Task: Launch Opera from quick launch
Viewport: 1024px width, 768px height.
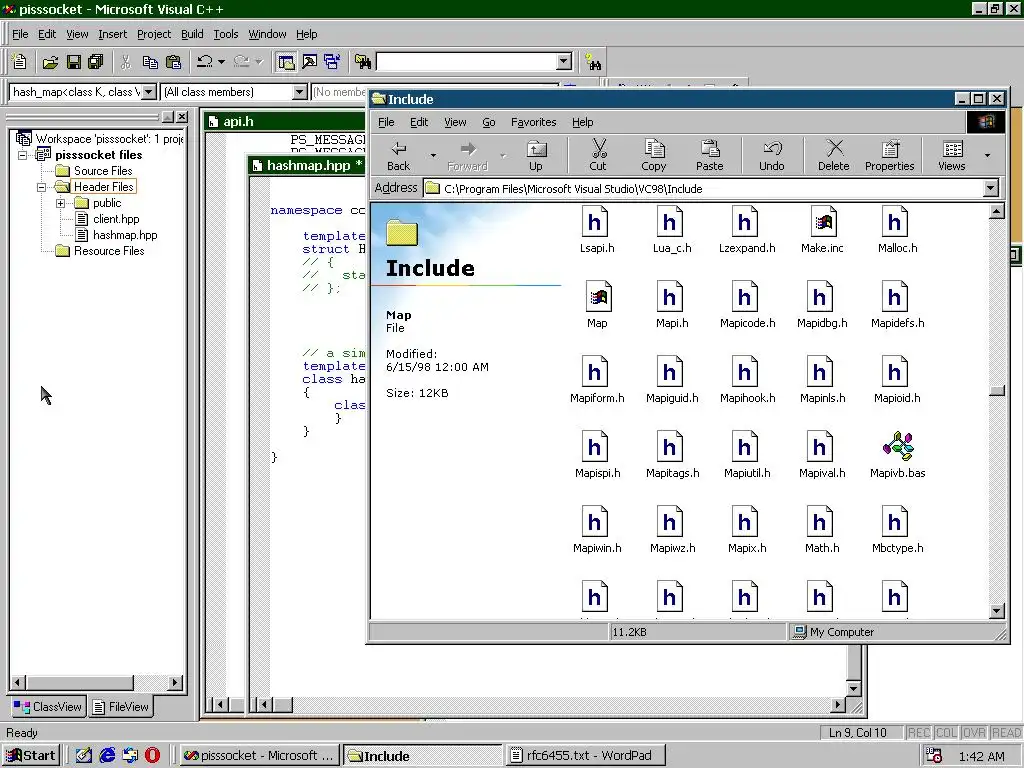Action: (x=152, y=756)
